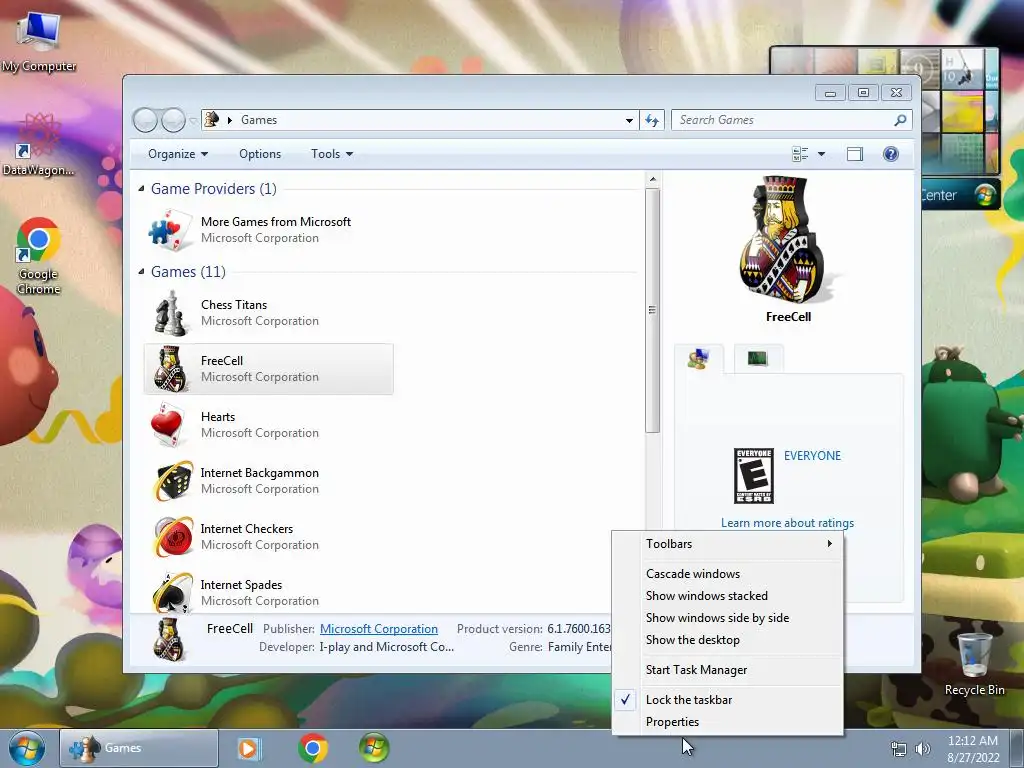The image size is (1024, 768).
Task: Select the Hearts game icon
Action: point(168,424)
